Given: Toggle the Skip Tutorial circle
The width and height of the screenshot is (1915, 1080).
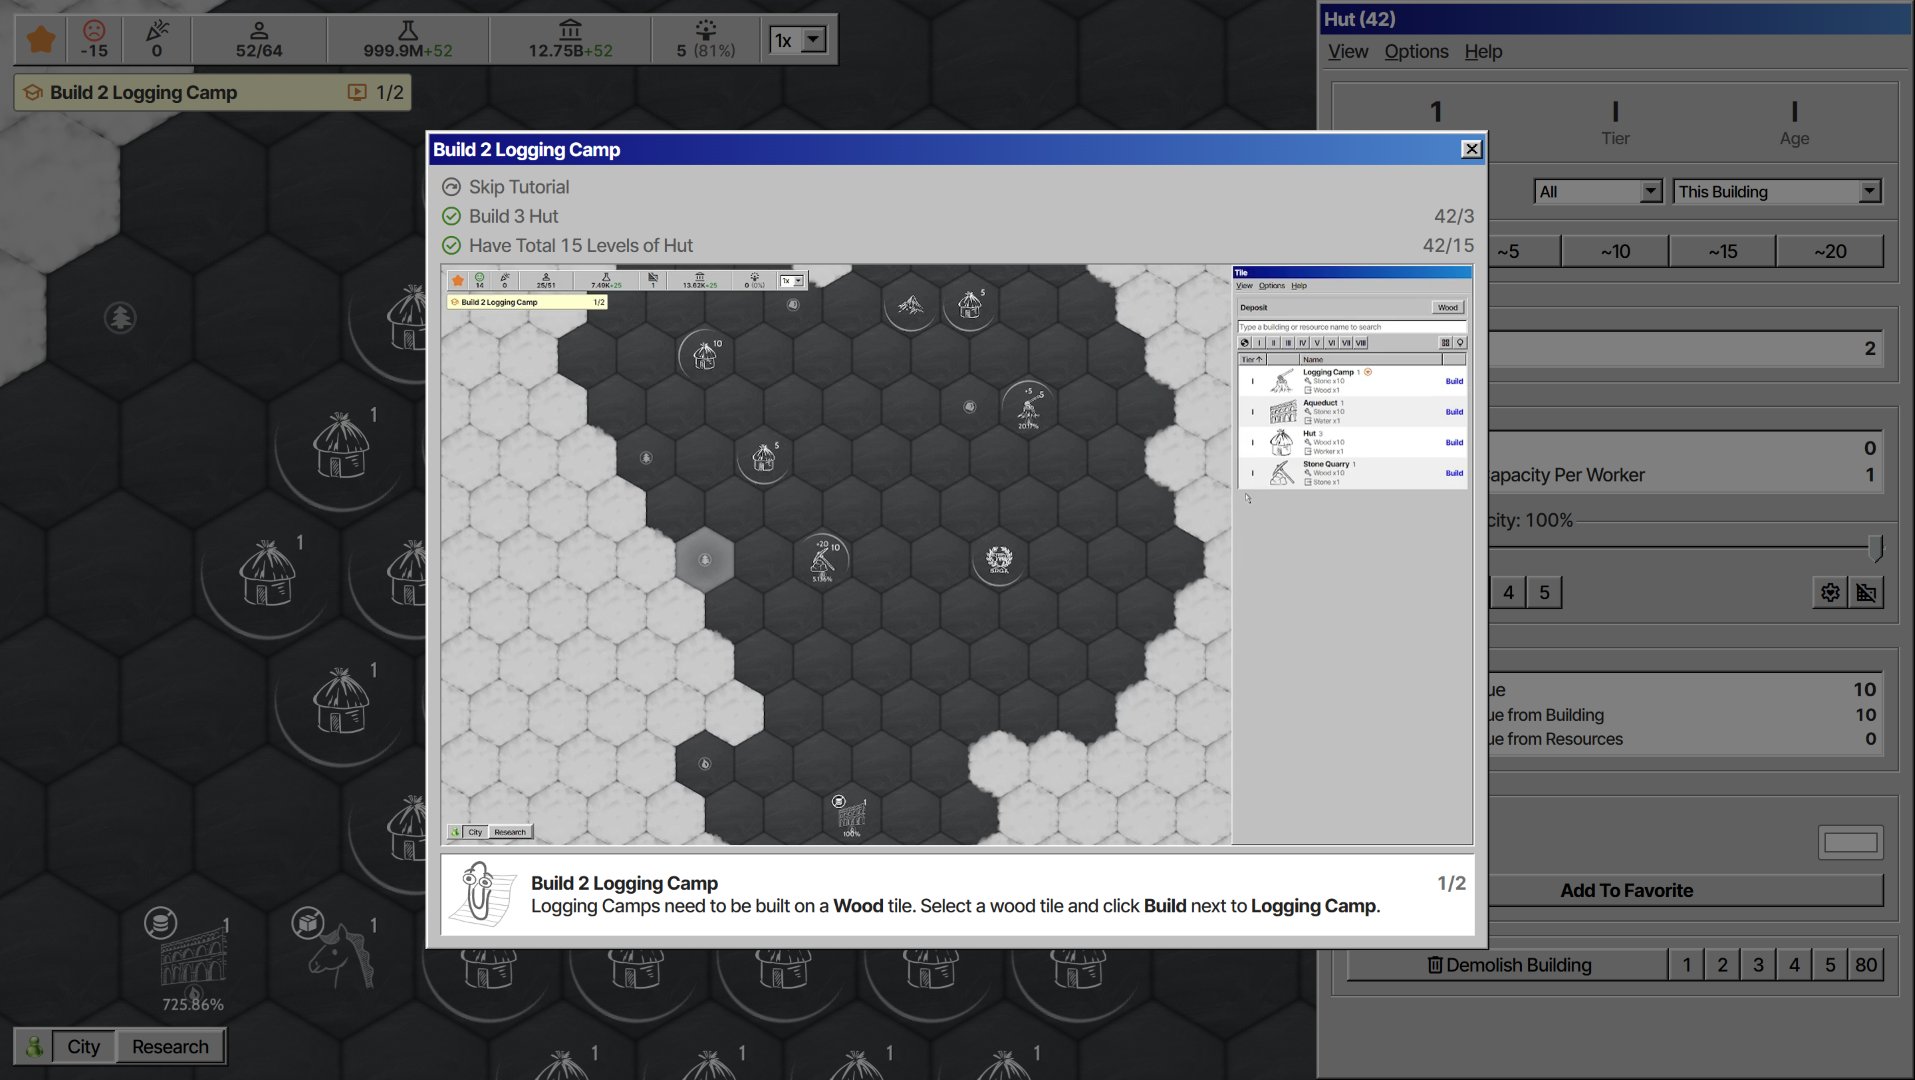Looking at the screenshot, I should [452, 187].
